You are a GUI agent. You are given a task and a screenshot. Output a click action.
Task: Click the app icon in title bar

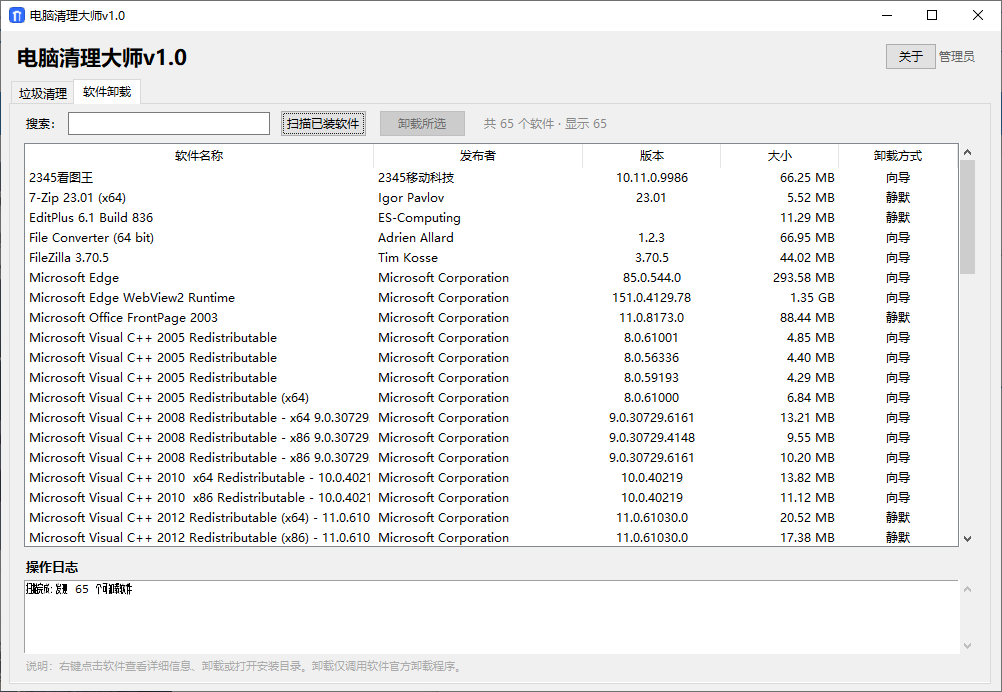tap(17, 15)
